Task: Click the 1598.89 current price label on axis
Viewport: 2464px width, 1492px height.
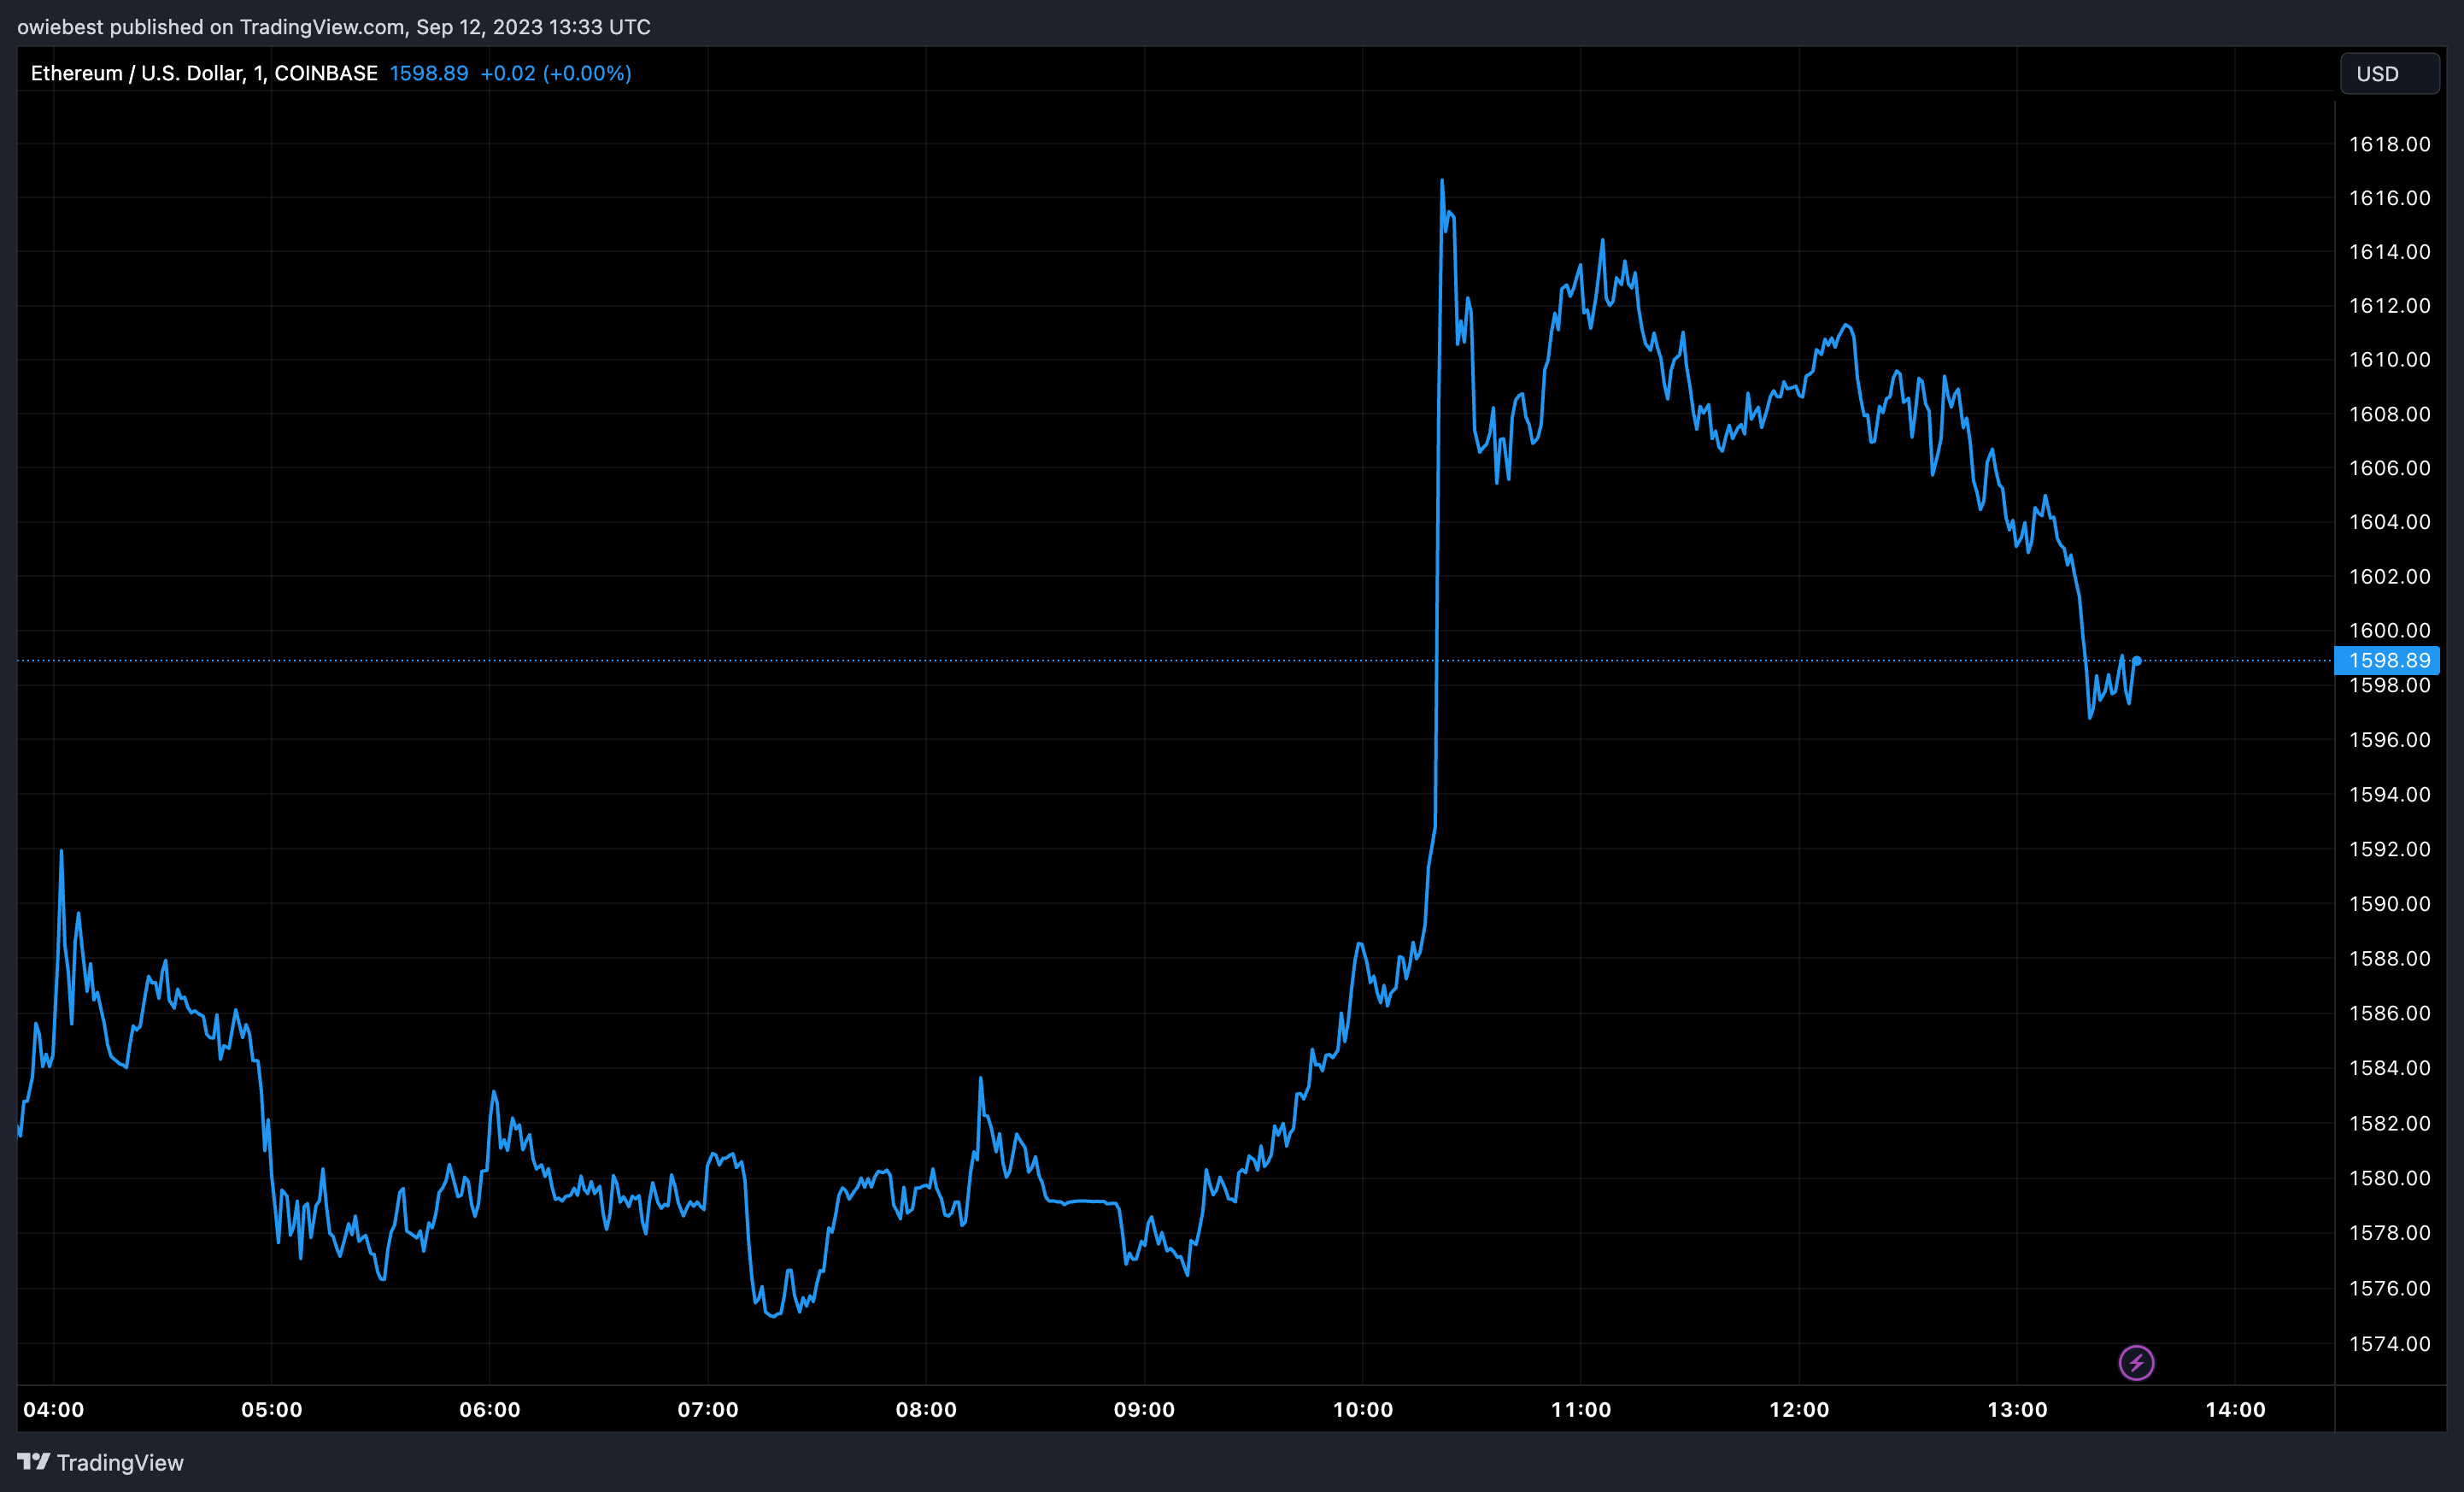Action: click(x=2387, y=660)
